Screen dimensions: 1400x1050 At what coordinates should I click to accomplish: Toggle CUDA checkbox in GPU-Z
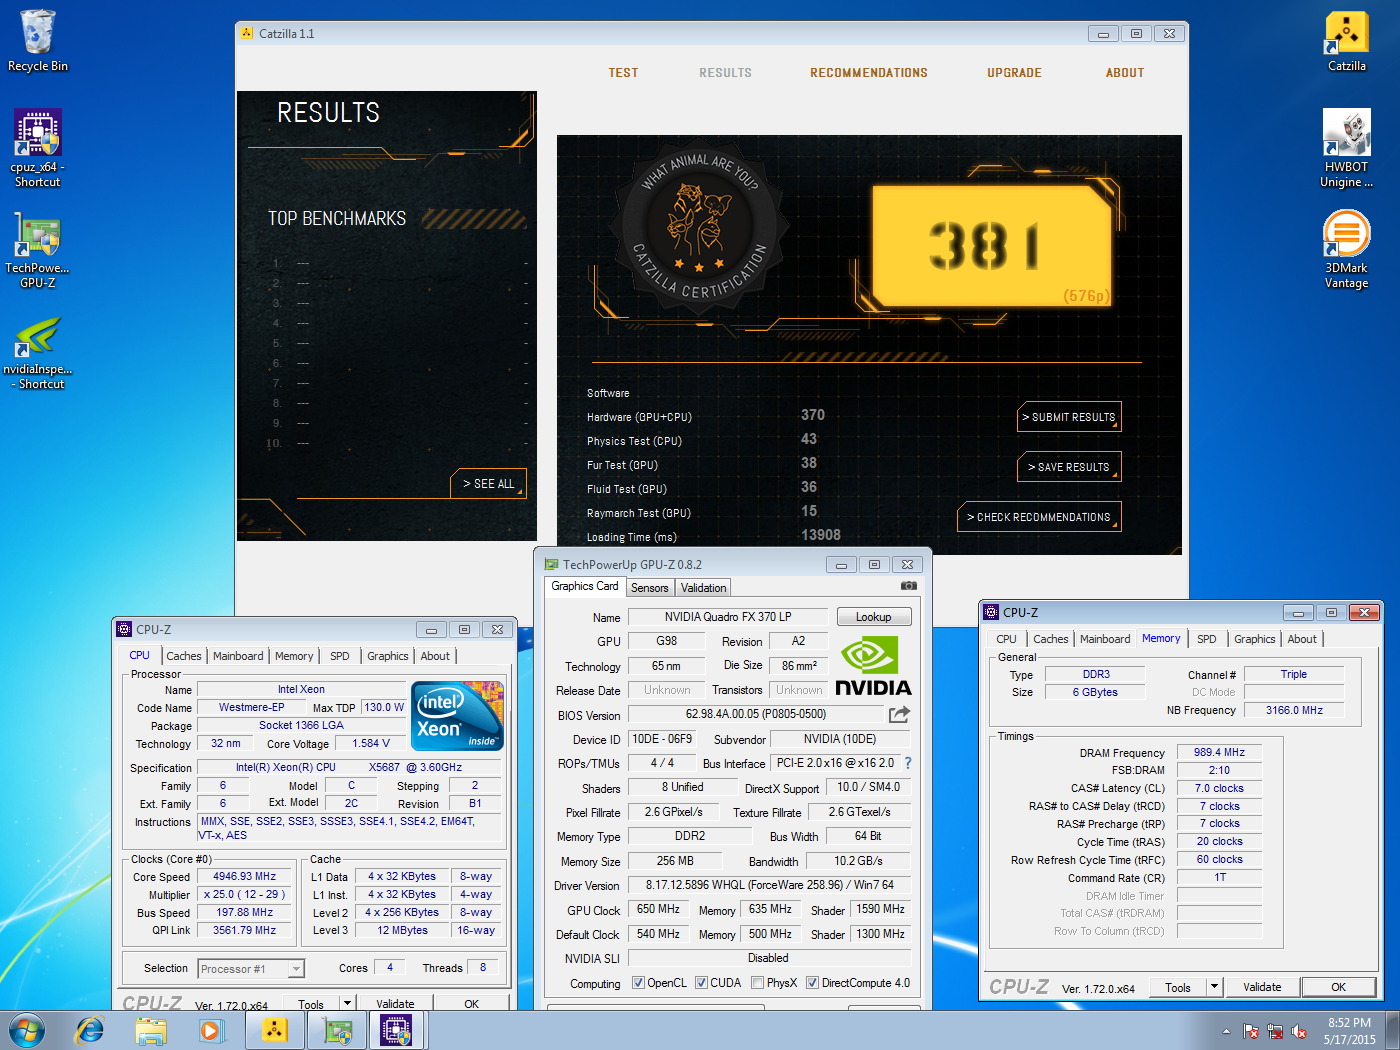click(701, 983)
